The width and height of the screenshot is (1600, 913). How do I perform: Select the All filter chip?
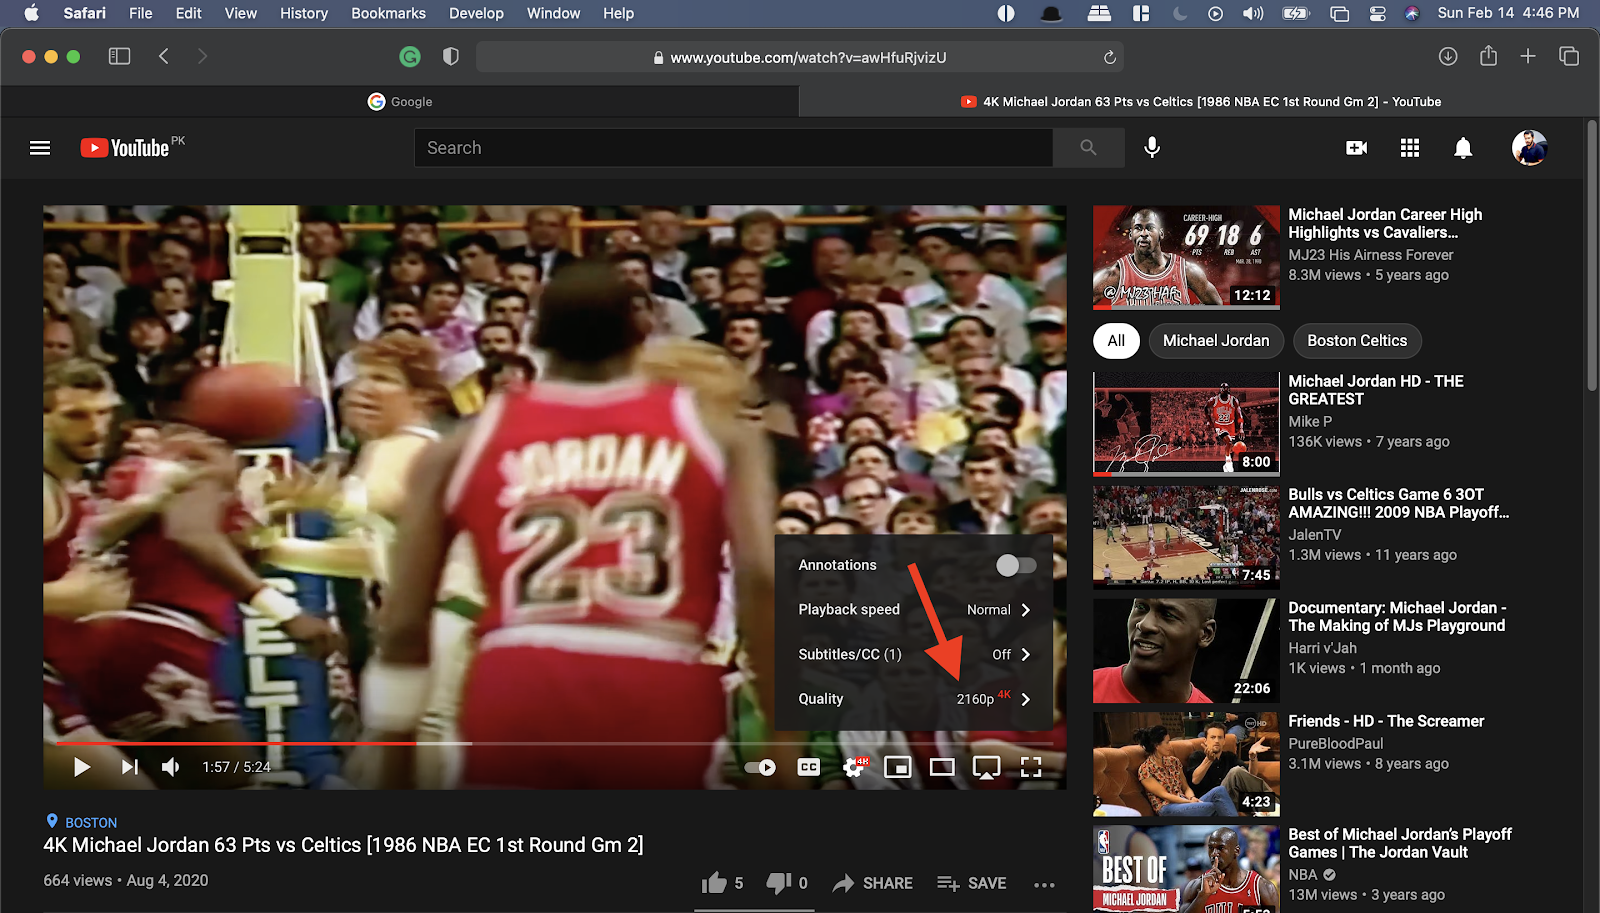(x=1116, y=341)
